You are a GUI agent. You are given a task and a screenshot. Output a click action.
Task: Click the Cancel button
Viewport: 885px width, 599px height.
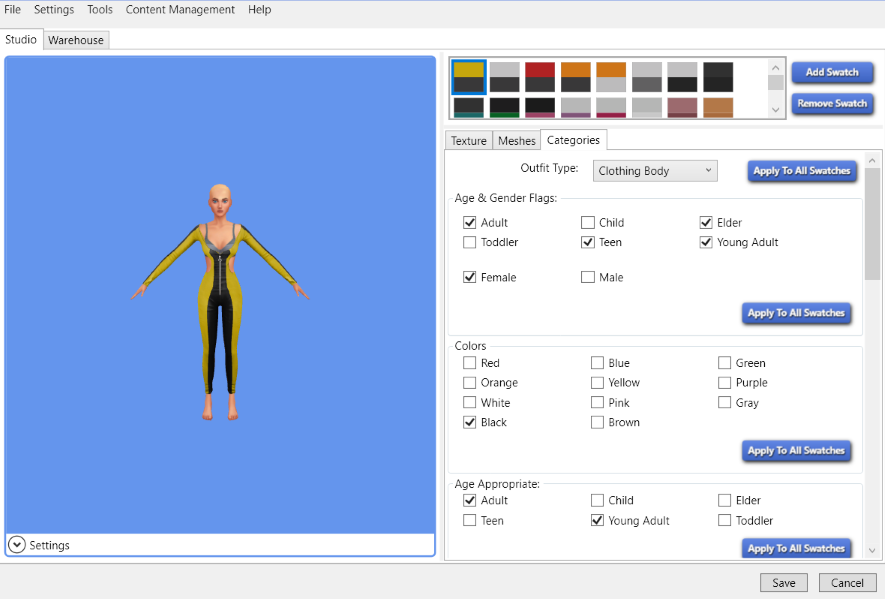pyautogui.click(x=847, y=583)
